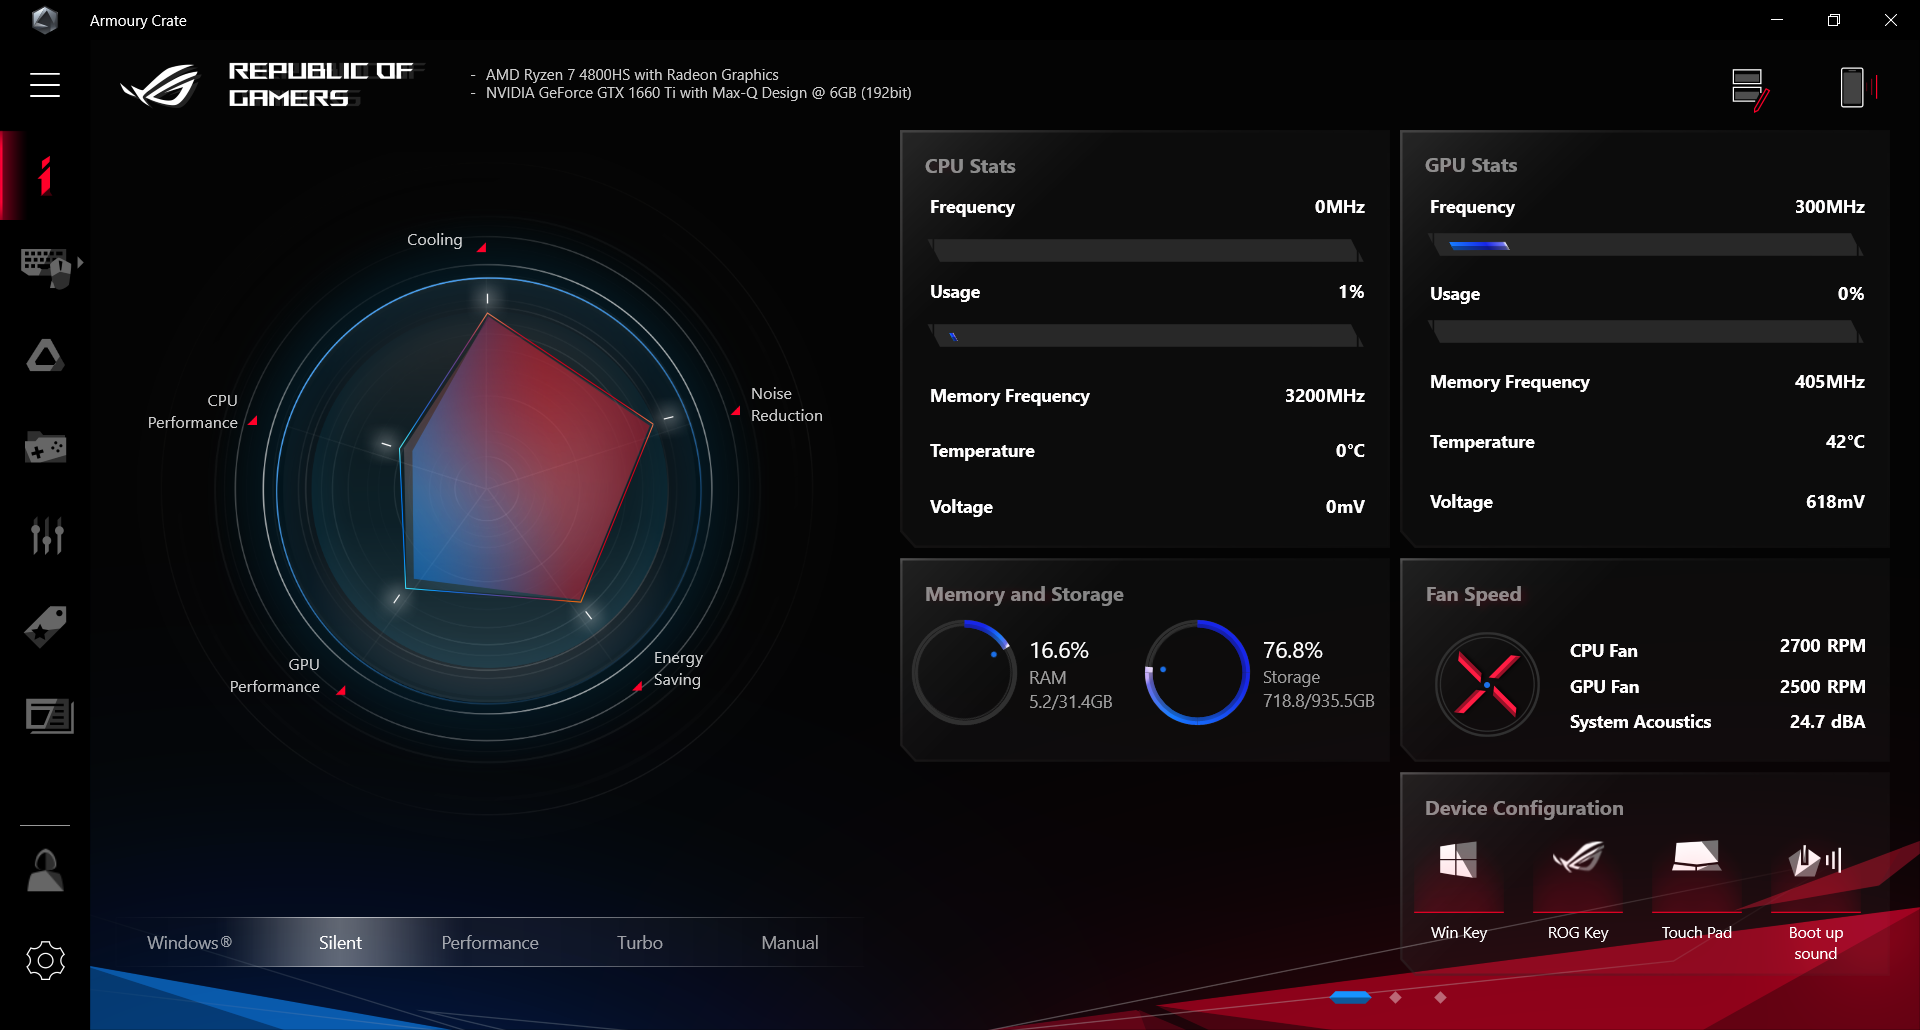Choose the Manual operating mode

coord(790,943)
